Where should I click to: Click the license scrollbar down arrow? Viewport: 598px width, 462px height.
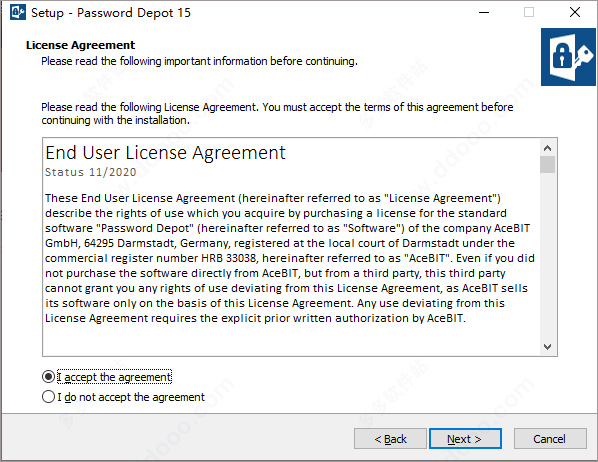pyautogui.click(x=548, y=346)
